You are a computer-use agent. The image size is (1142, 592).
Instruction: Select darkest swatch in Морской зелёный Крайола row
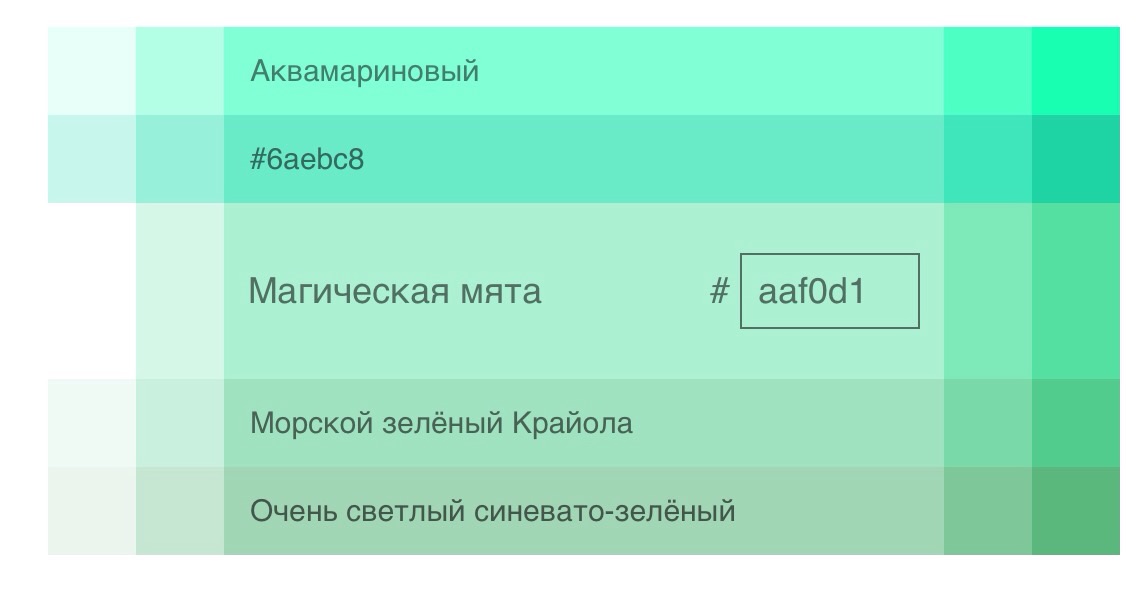tap(1076, 423)
